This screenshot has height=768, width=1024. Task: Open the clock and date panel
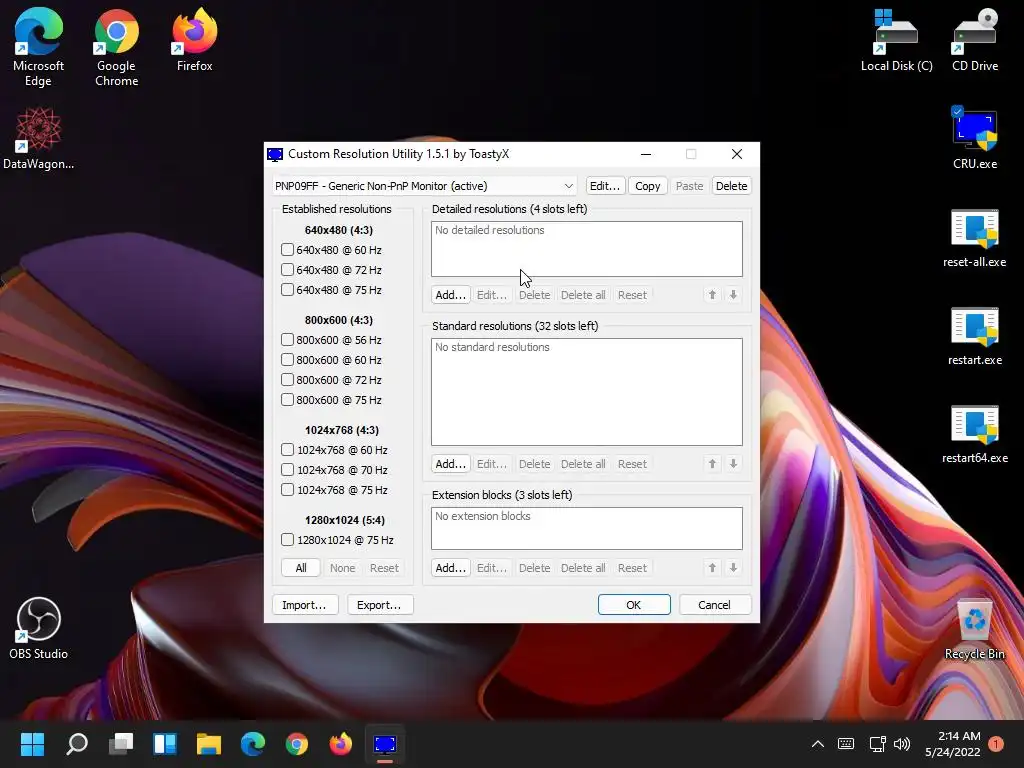(x=953, y=744)
